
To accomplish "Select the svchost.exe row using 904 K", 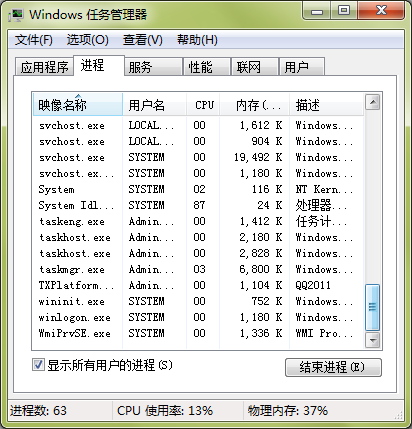I will 198,141.
